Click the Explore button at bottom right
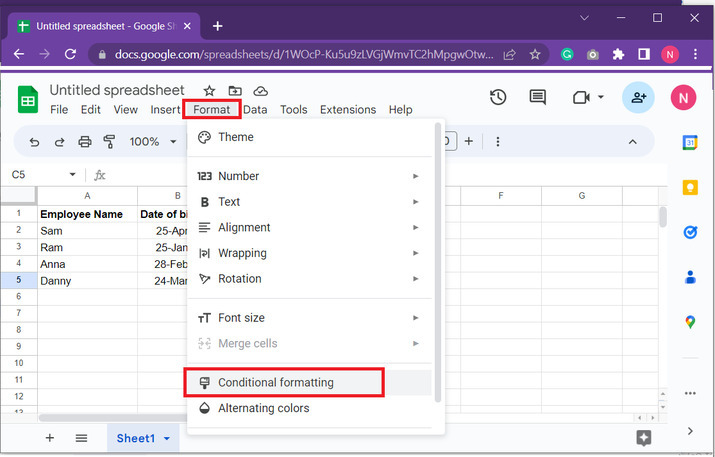The height and width of the screenshot is (457, 715). [643, 438]
